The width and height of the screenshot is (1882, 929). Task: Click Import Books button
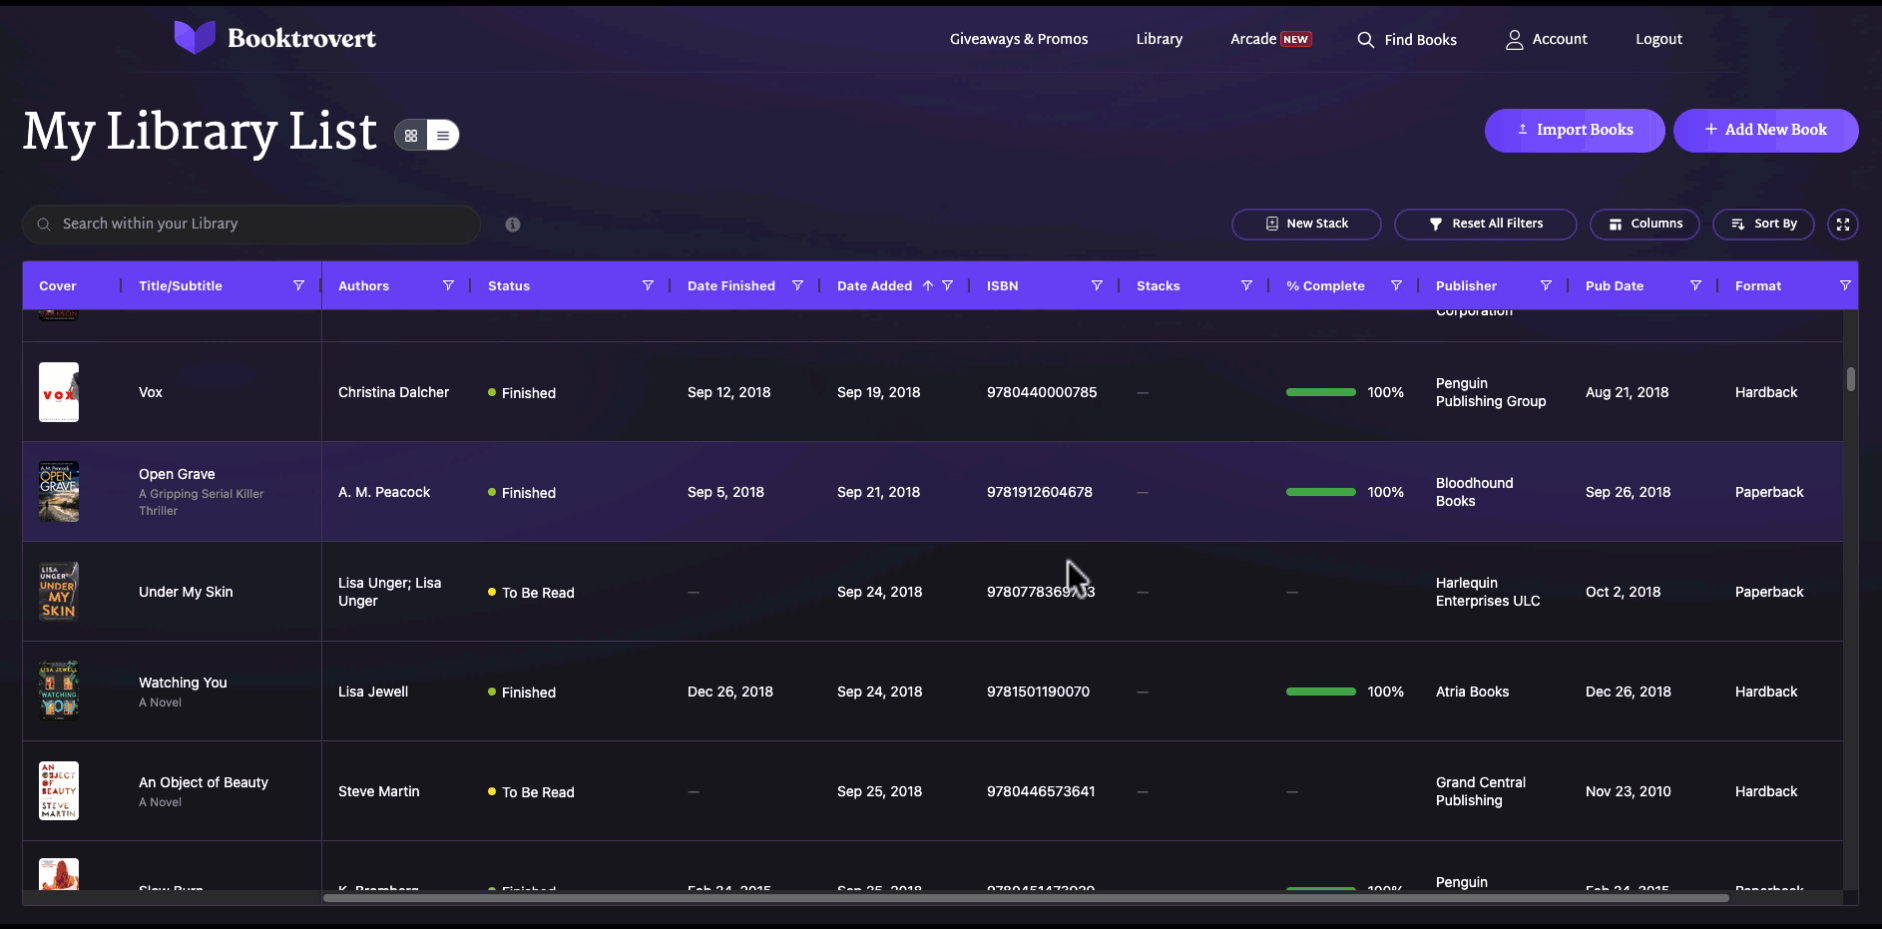coord(1574,130)
